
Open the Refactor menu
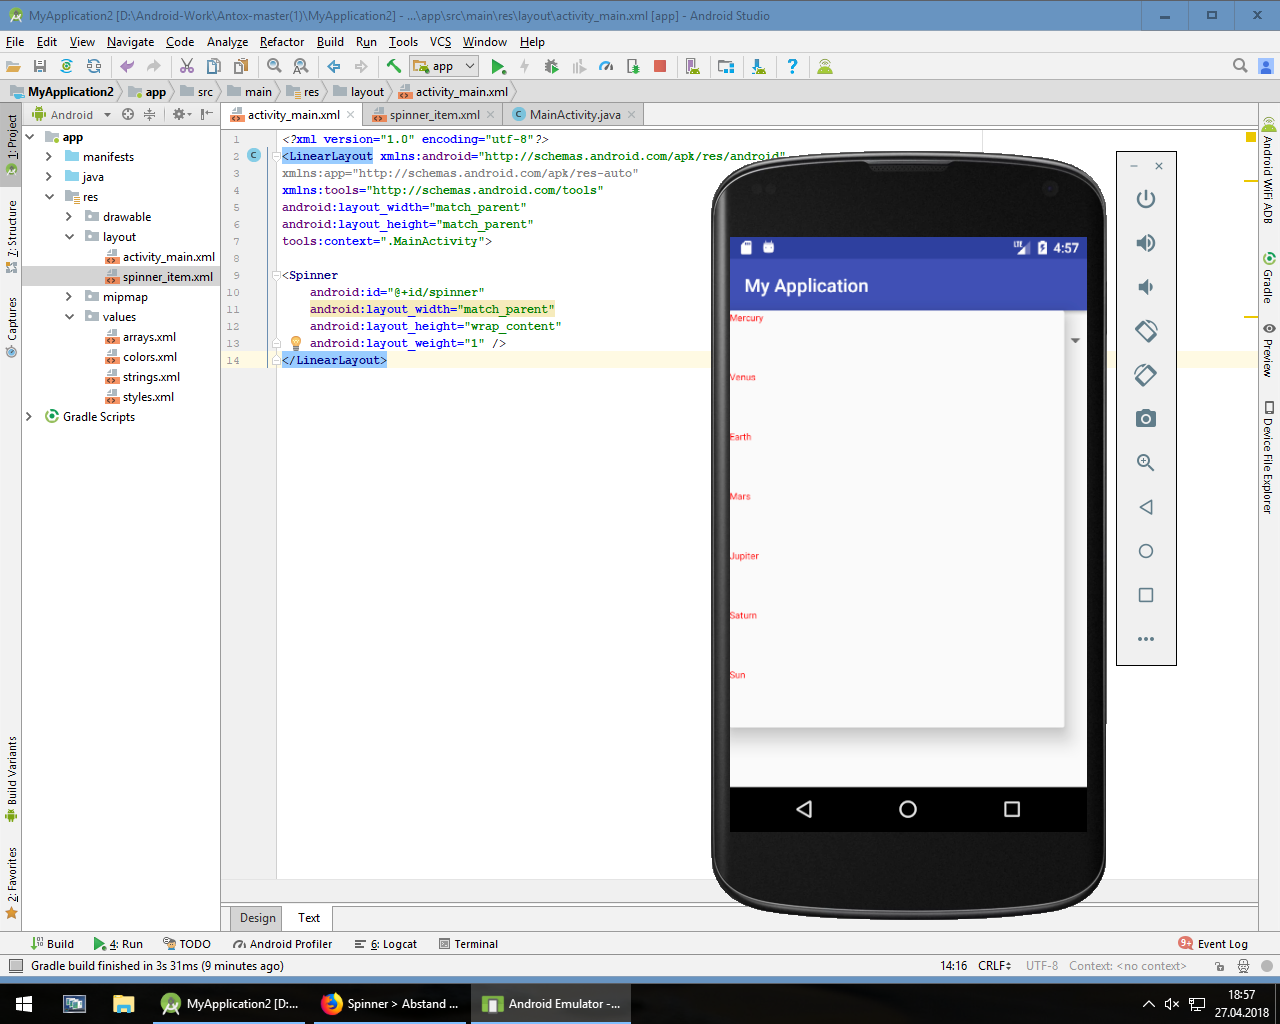[281, 42]
